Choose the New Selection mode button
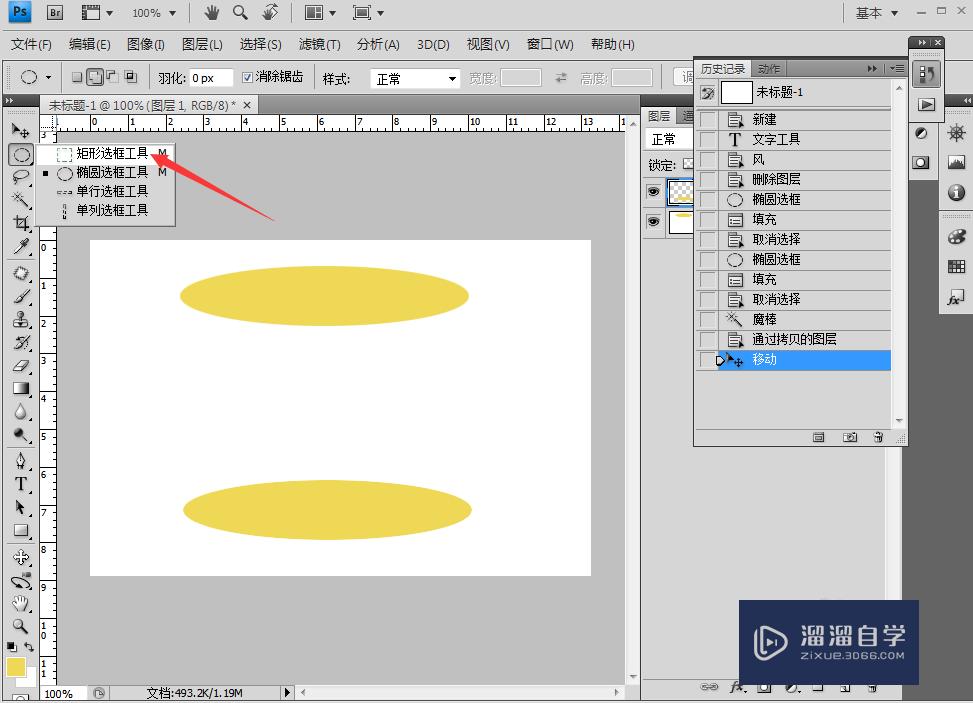973x703 pixels. 77,77
